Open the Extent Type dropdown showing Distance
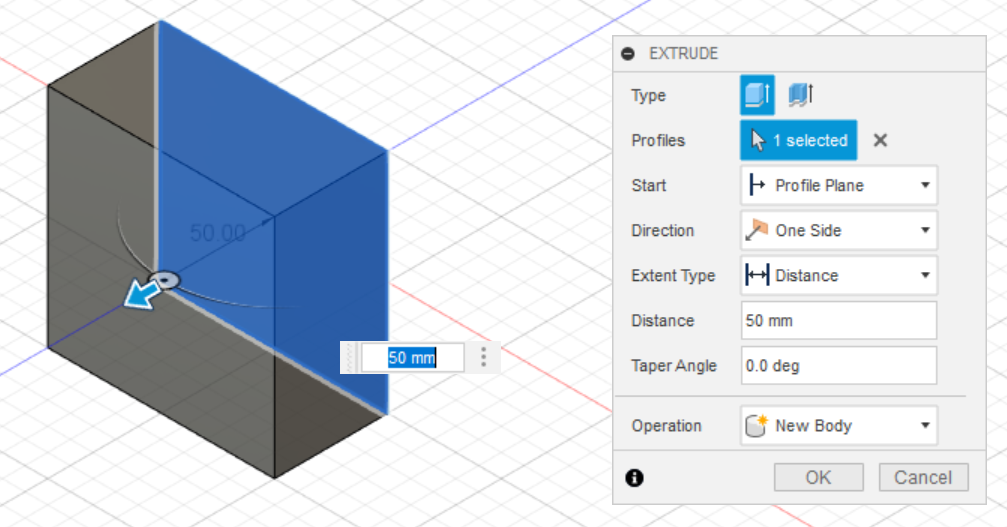1007x527 pixels. (839, 275)
